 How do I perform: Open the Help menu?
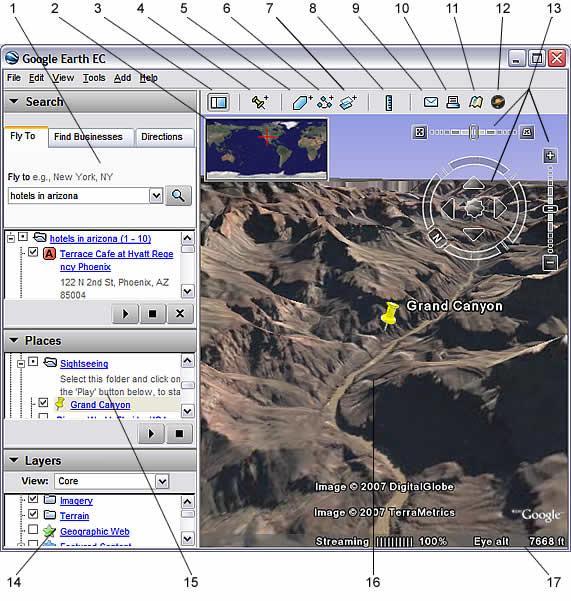[149, 78]
